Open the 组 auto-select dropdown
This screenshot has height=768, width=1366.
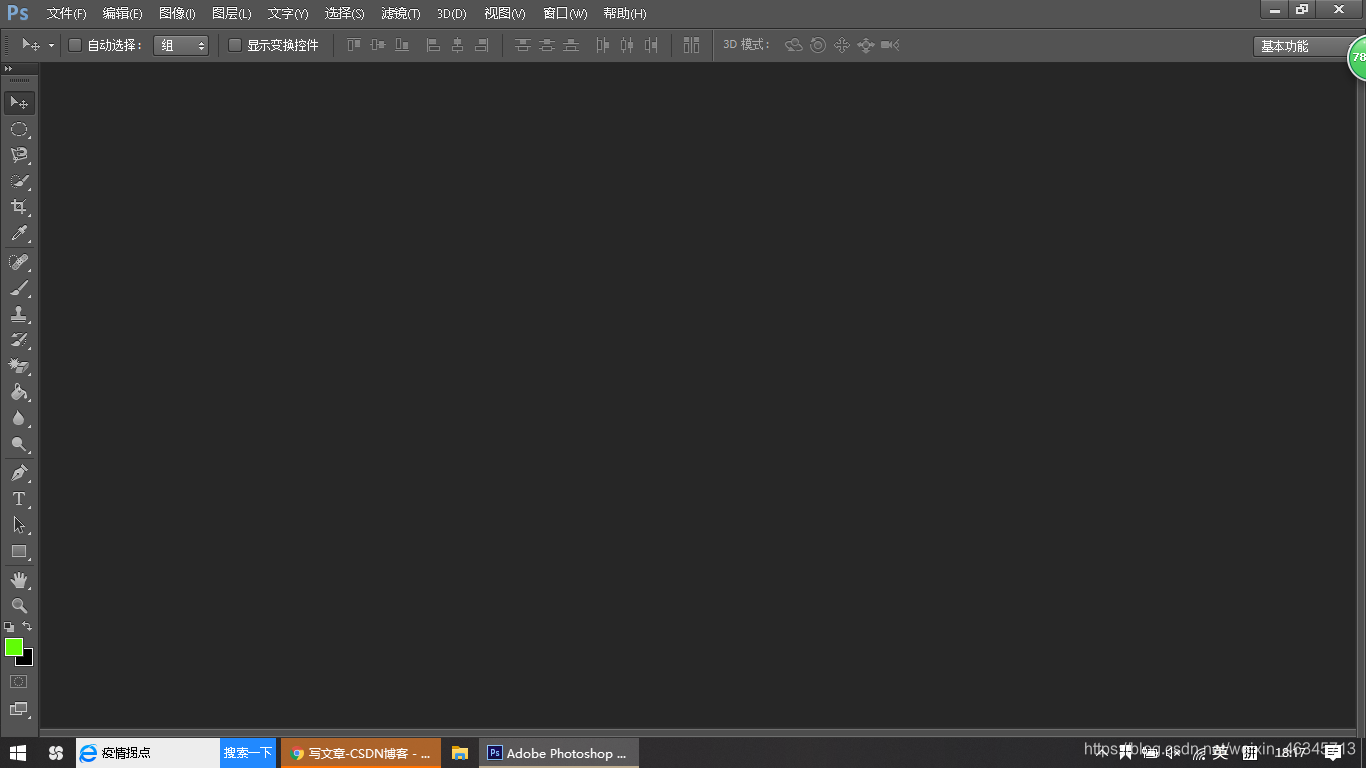(181, 45)
